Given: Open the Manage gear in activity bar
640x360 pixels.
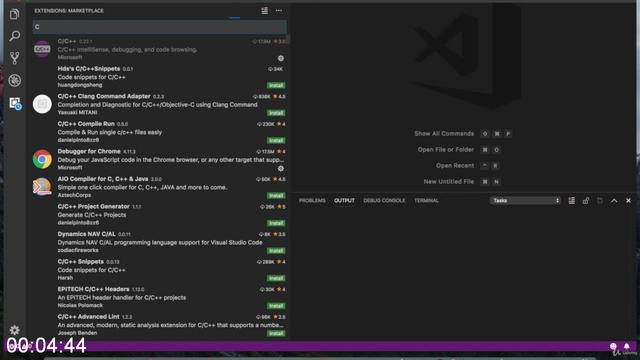Looking at the screenshot, I should pyautogui.click(x=15, y=330).
